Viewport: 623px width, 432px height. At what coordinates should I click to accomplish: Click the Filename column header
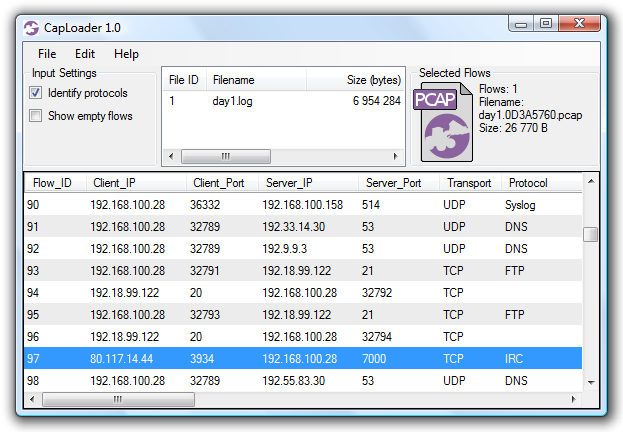256,80
